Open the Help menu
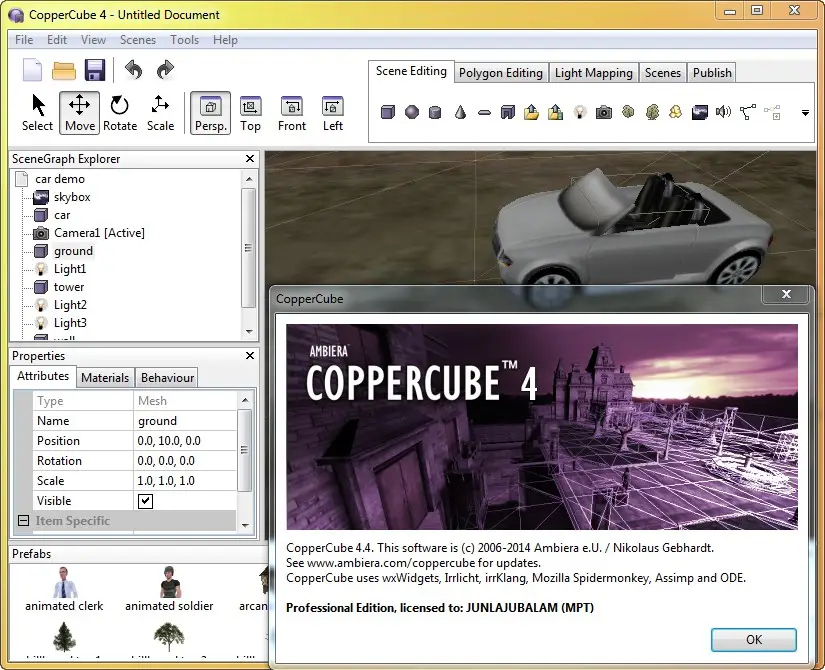This screenshot has width=825, height=670. pos(225,40)
